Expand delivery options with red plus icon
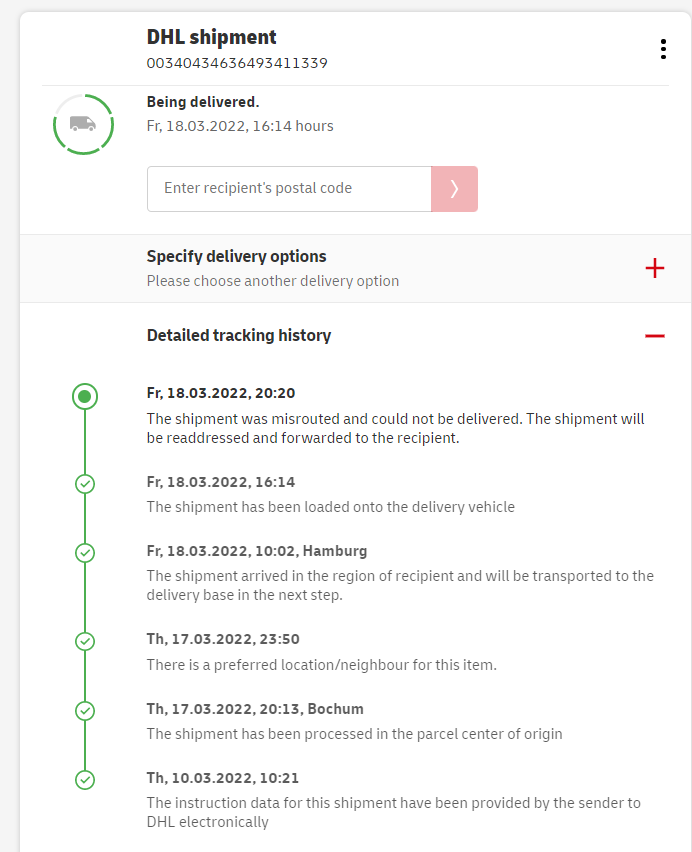The width and height of the screenshot is (692, 852). (x=655, y=268)
